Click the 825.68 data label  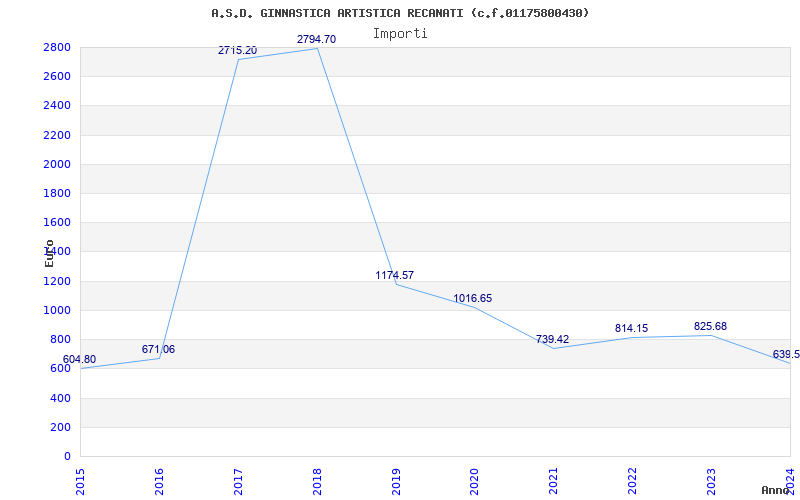point(710,327)
